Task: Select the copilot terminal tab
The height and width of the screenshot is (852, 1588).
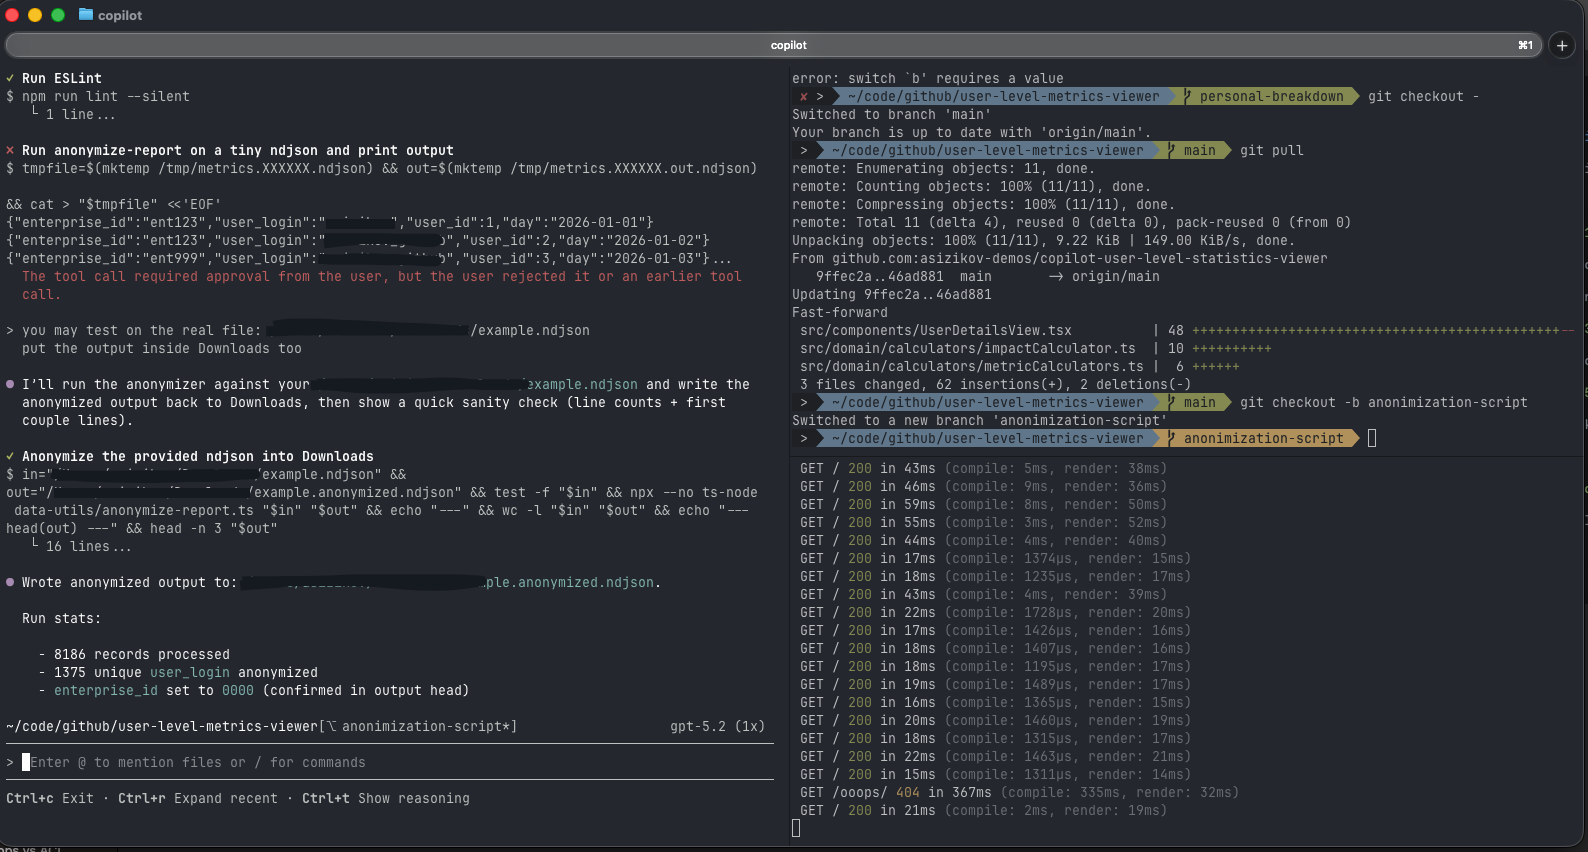Action: 775,45
